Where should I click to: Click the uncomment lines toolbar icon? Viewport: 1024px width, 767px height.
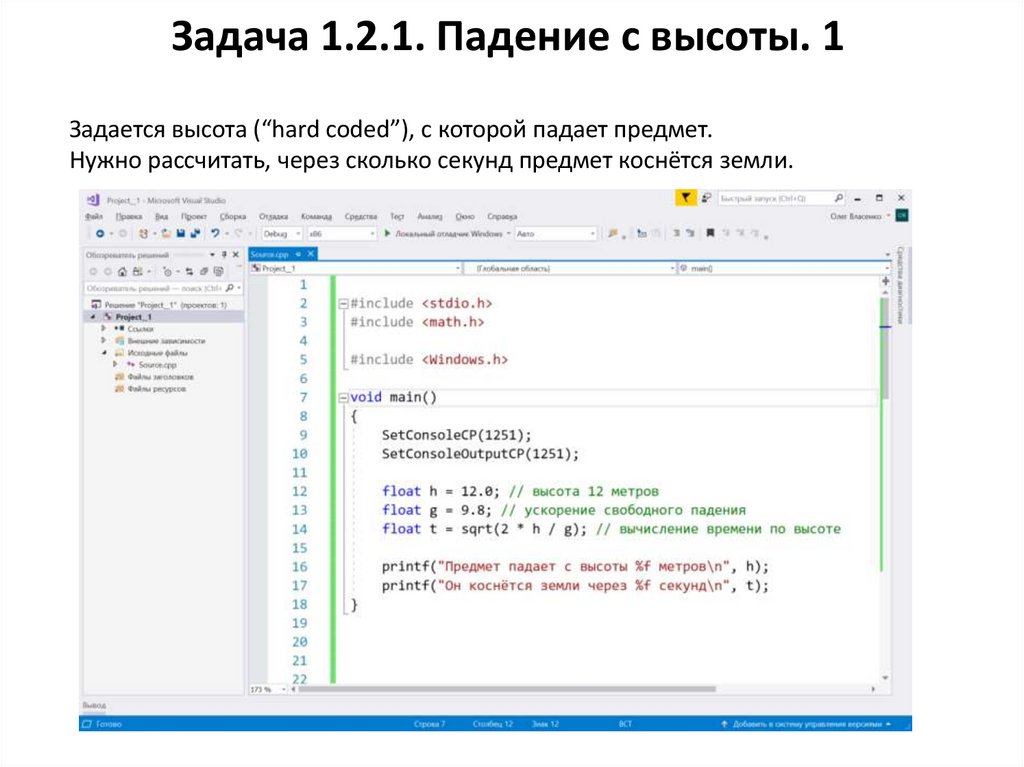690,233
